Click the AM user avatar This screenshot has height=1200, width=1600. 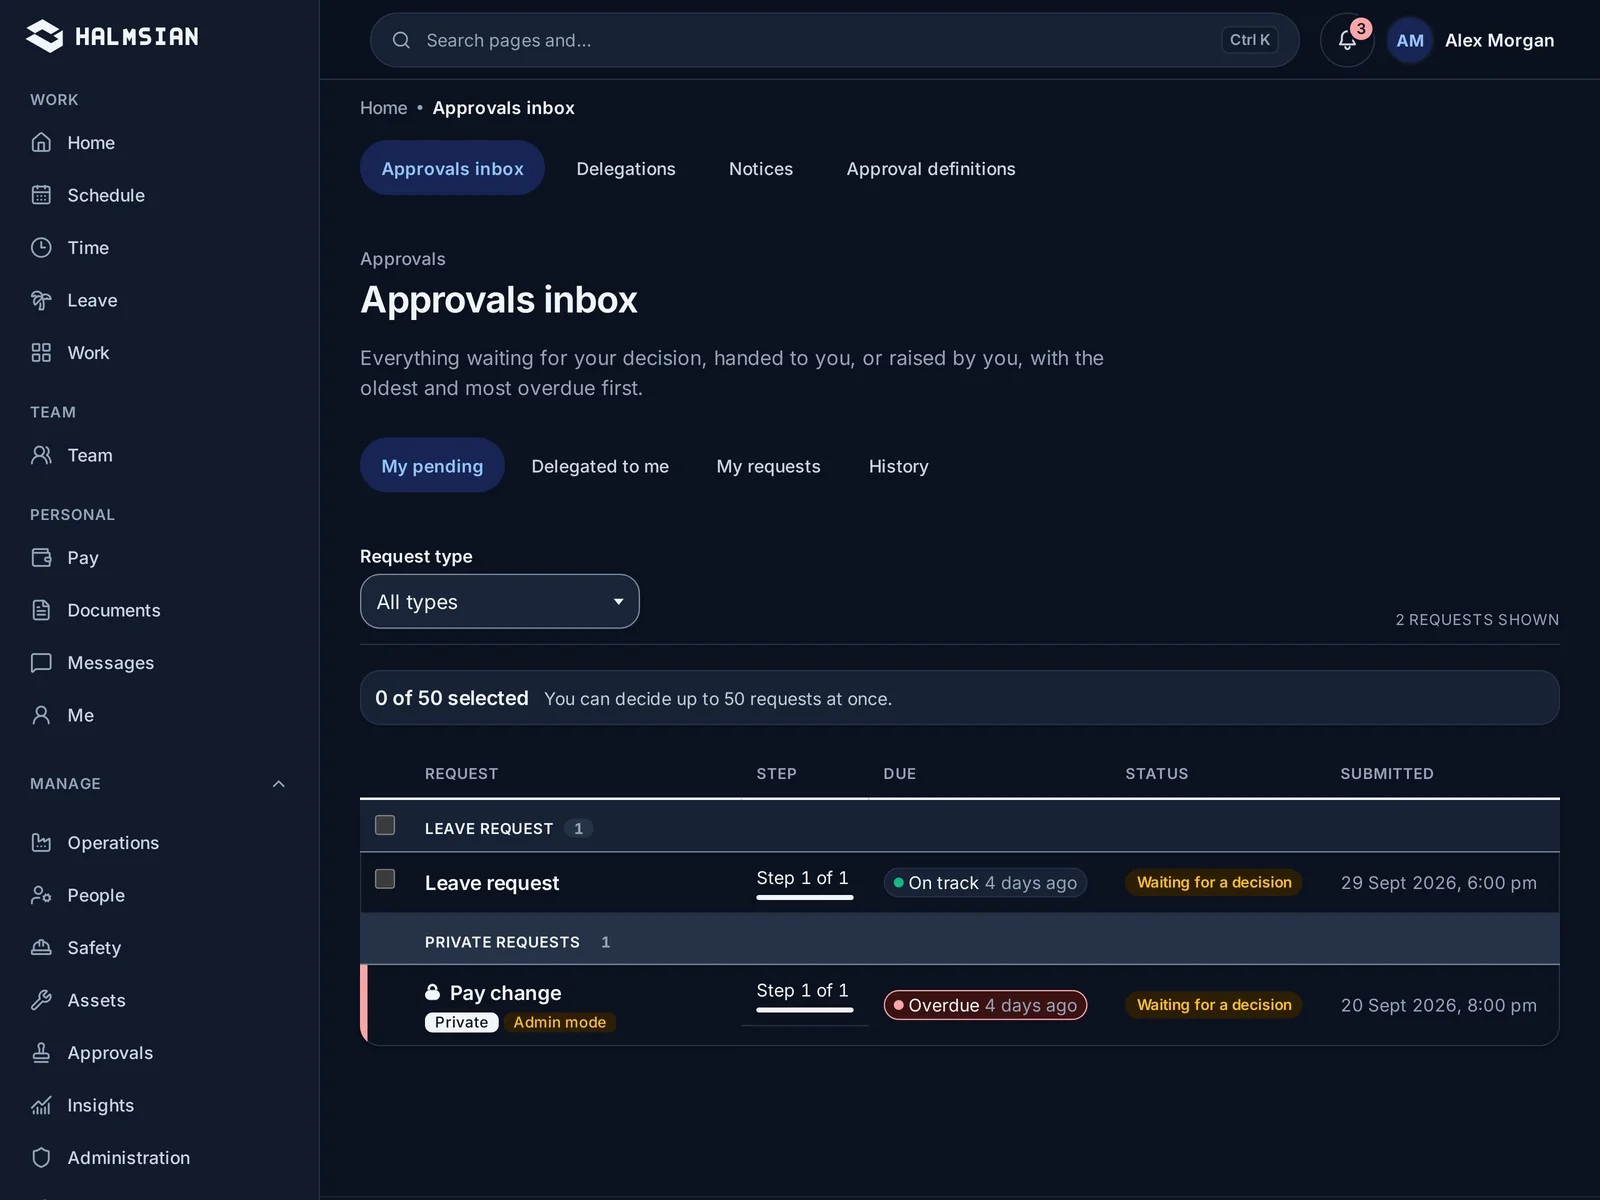click(1410, 40)
